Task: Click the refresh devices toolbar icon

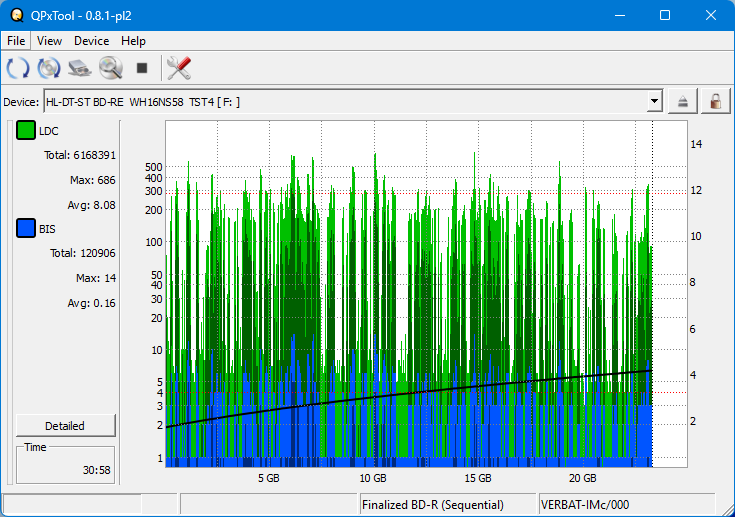Action: click(18, 68)
